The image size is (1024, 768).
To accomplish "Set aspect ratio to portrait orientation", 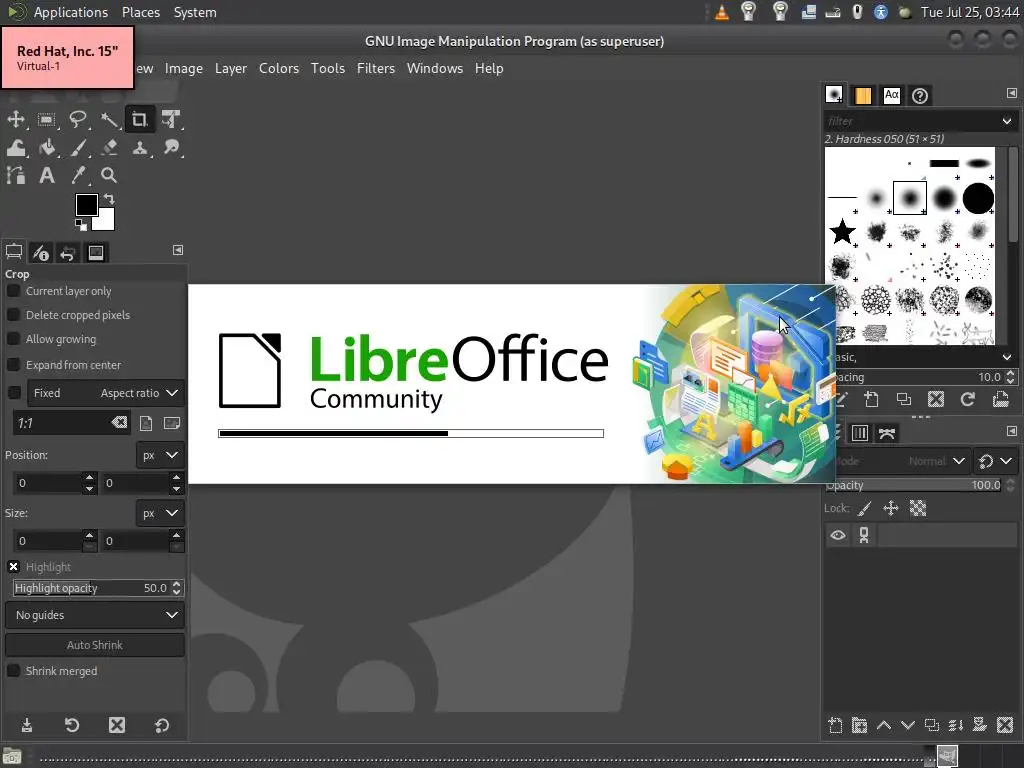I will click(x=146, y=423).
